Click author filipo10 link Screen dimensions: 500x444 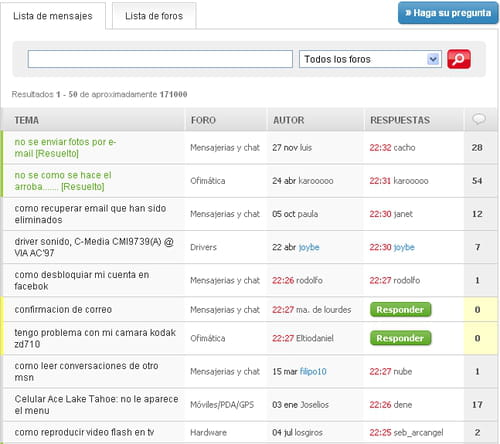point(313,371)
